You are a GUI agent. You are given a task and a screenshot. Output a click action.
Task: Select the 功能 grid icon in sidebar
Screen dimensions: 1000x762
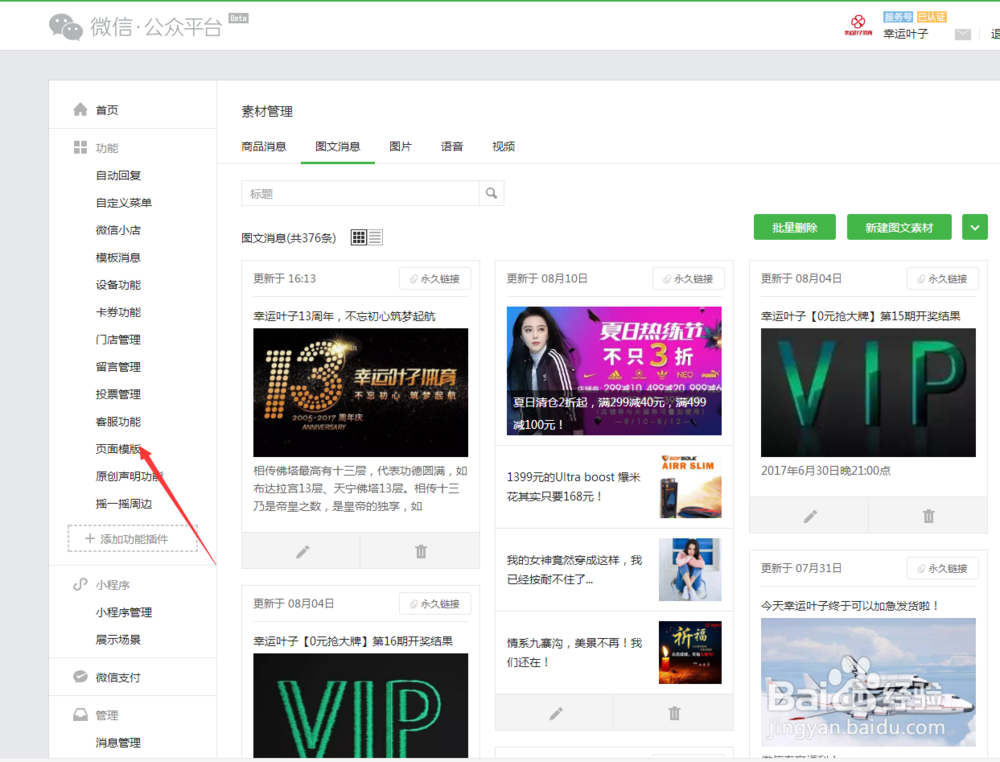[x=81, y=147]
